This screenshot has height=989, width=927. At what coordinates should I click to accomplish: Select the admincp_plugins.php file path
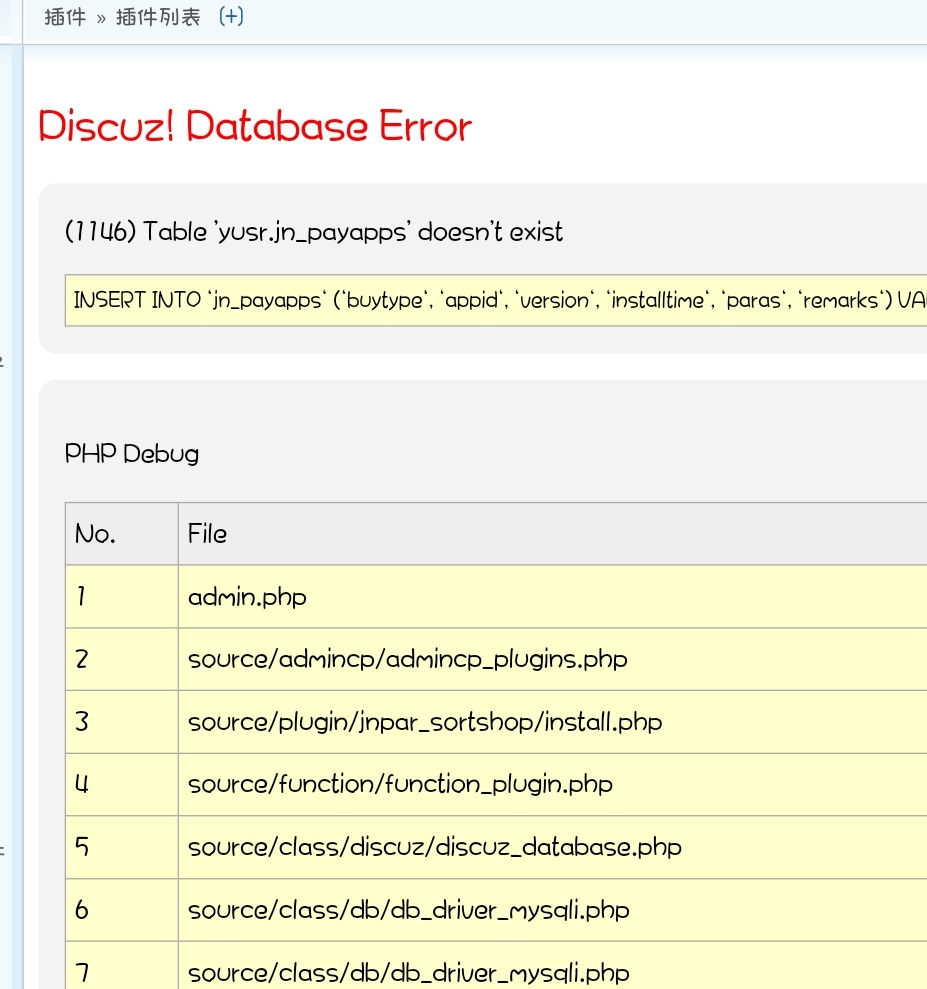coord(407,659)
